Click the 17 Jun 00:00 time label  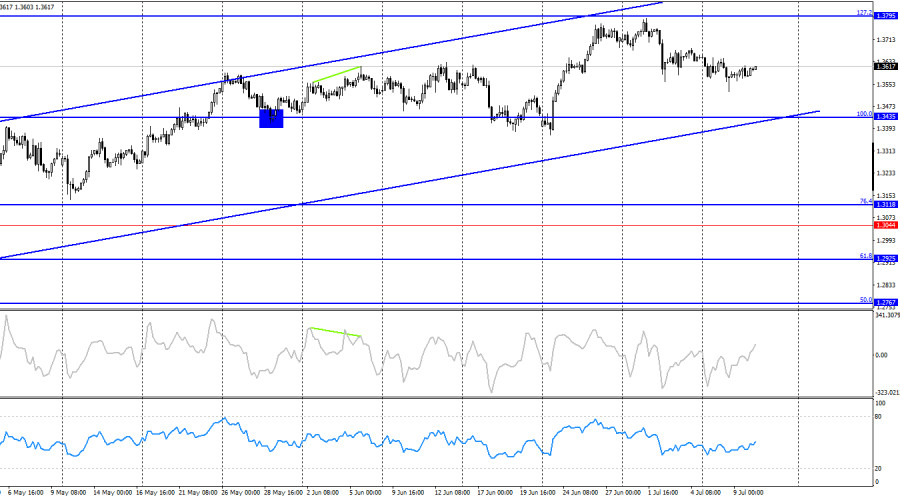pyautogui.click(x=495, y=493)
